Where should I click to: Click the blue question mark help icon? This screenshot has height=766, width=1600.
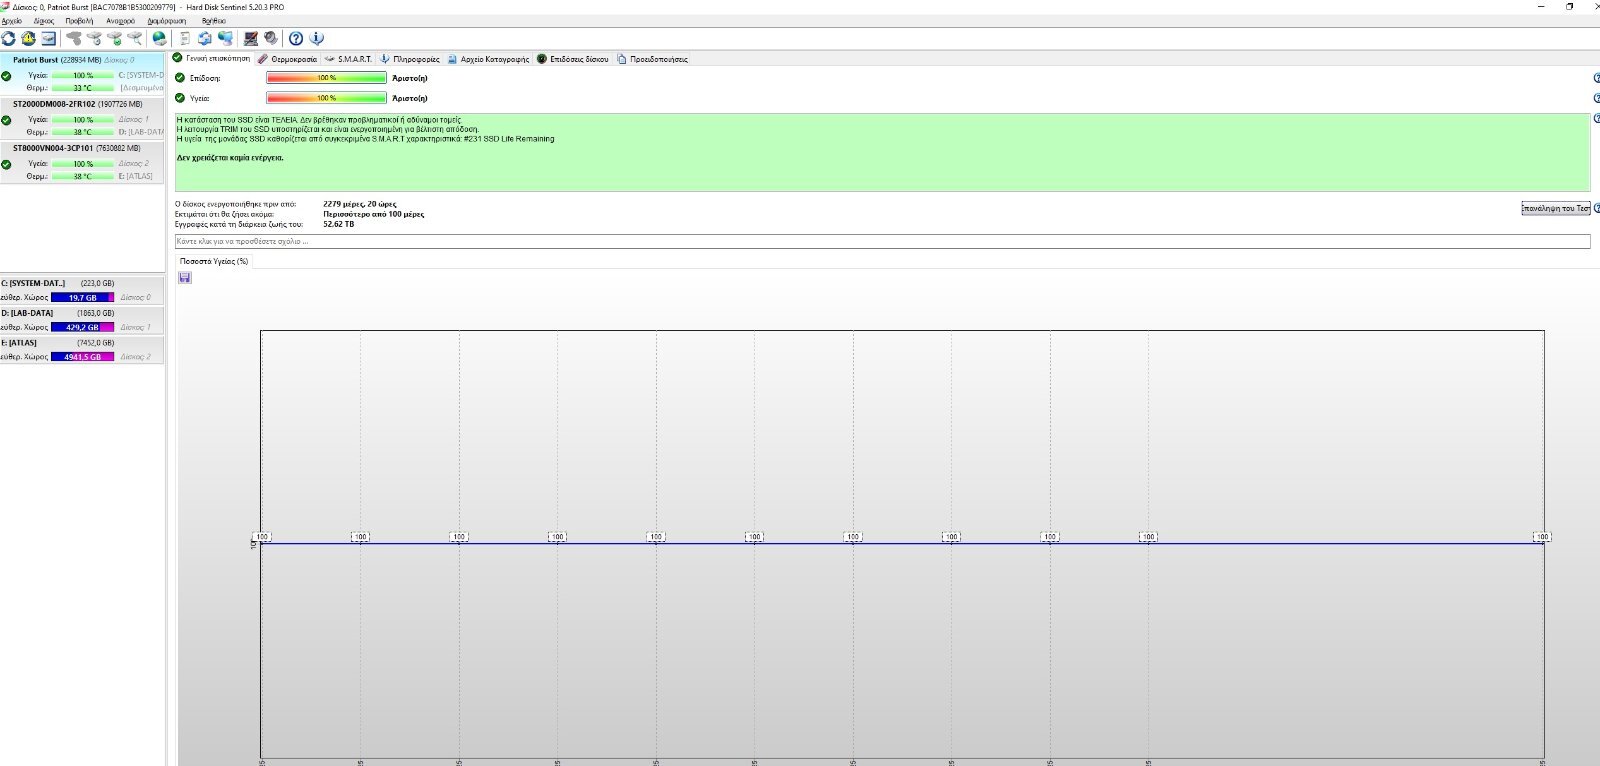[296, 38]
